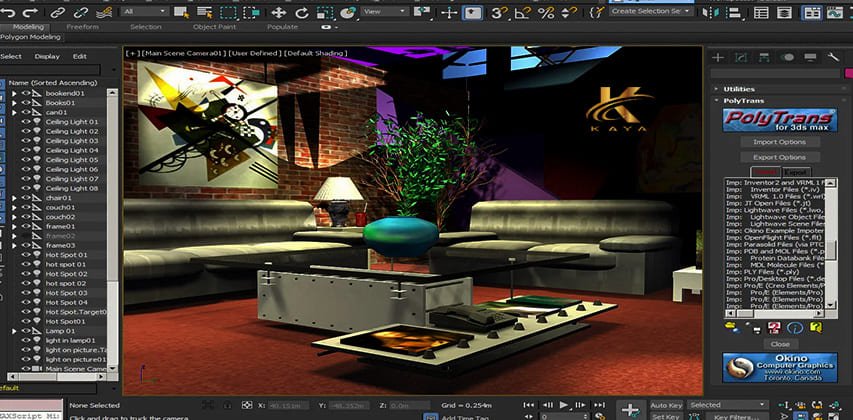Viewport: 853px width, 420px height.
Task: Switch to the Export tab in PolyTrans
Action: tap(796, 172)
